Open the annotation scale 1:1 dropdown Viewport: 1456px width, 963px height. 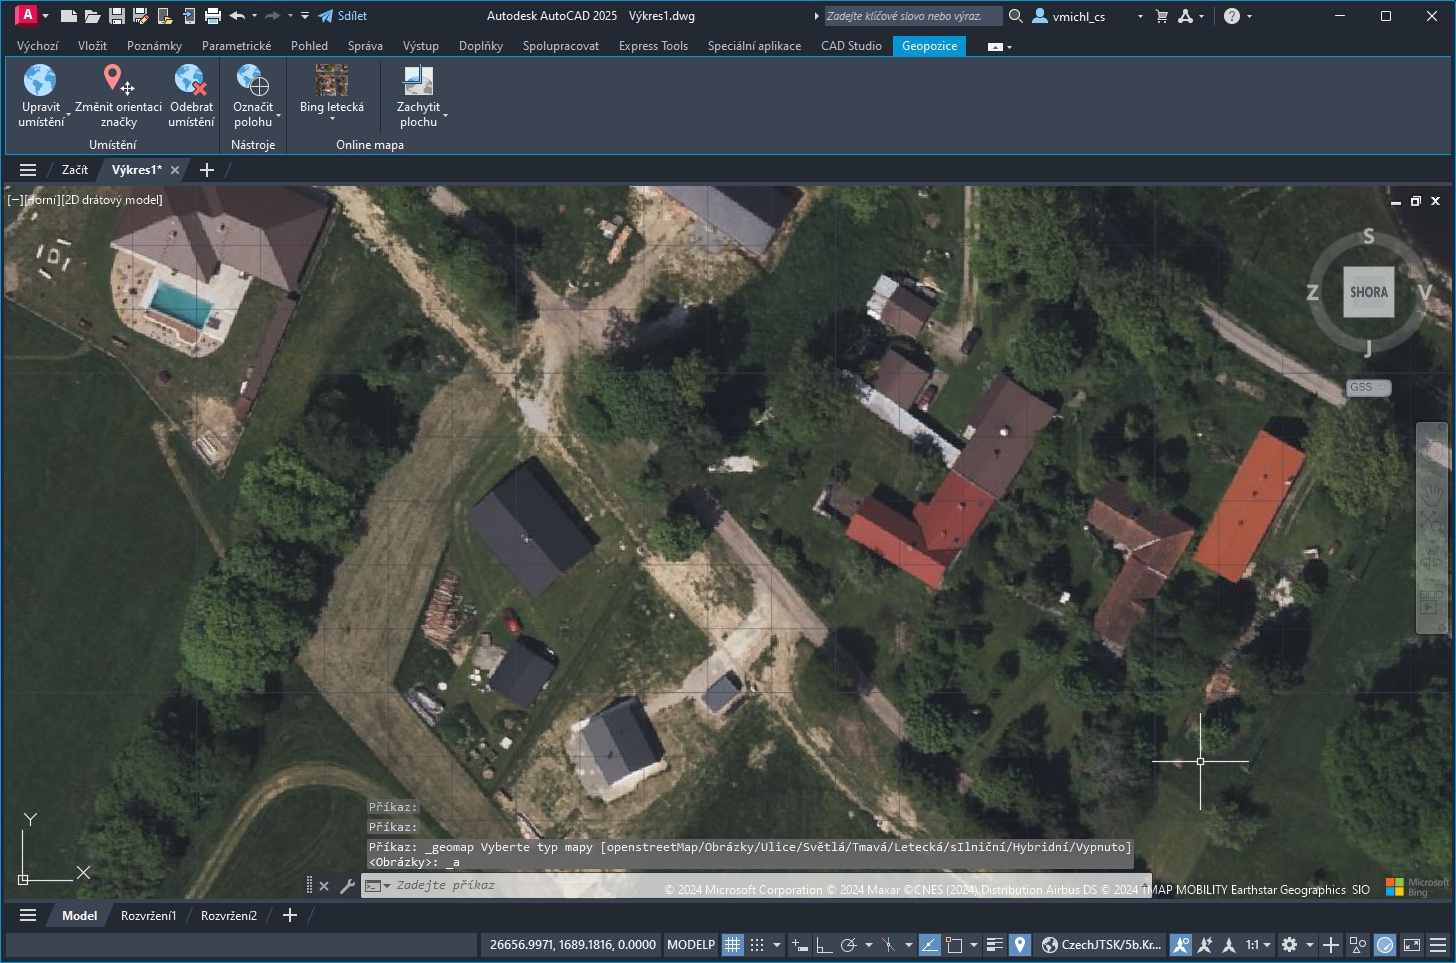coord(1258,945)
